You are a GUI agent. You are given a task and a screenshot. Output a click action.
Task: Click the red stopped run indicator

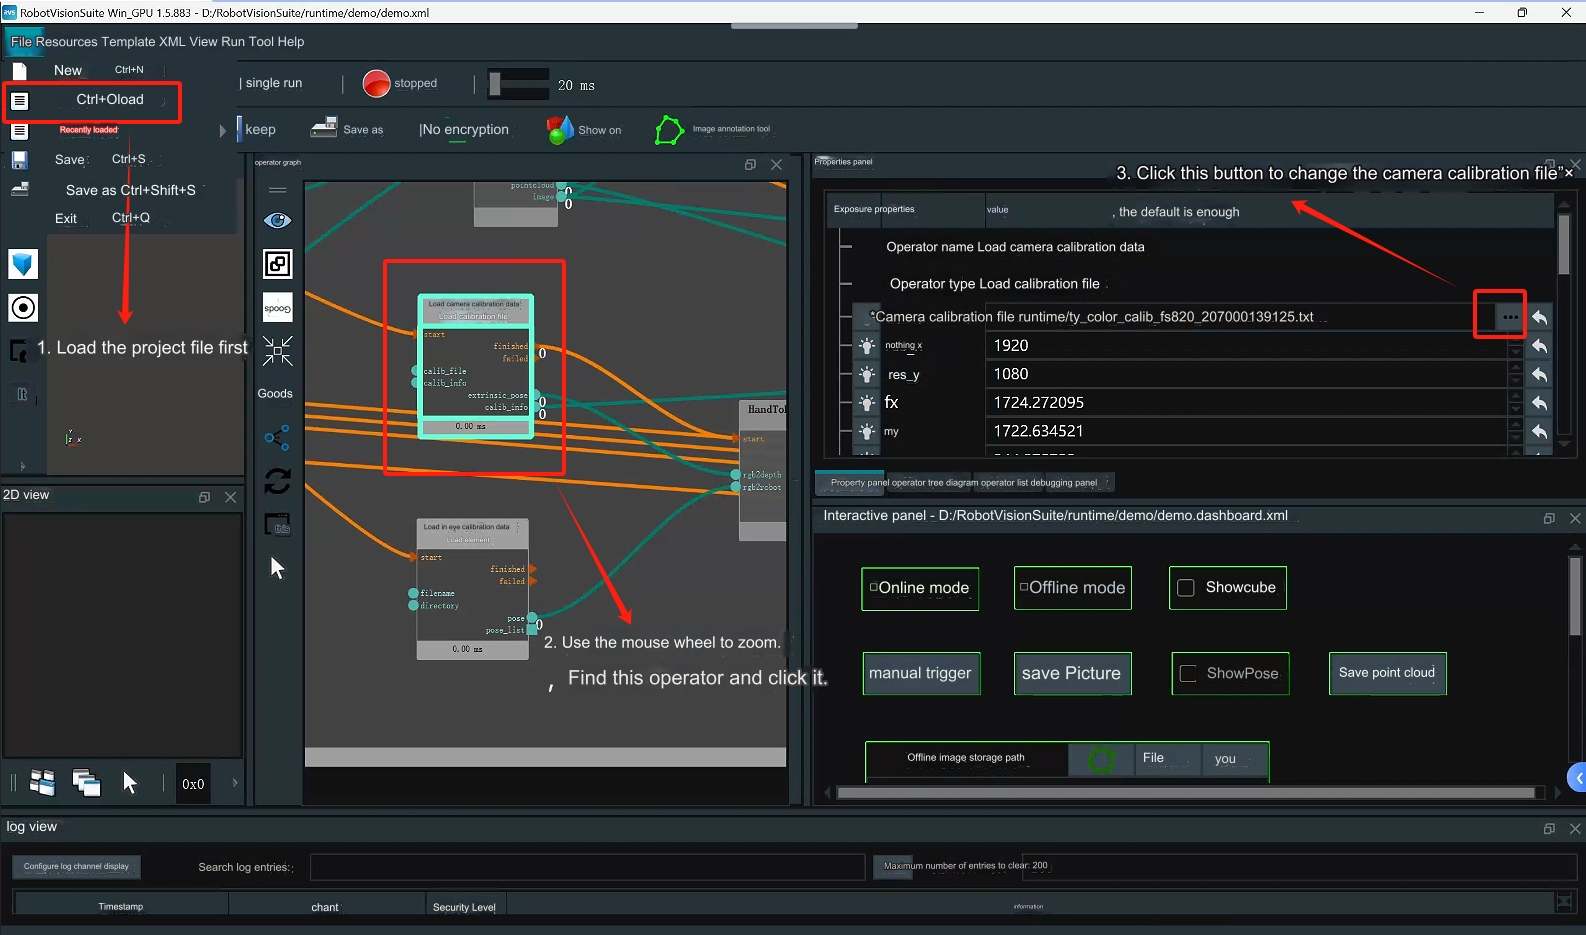(x=376, y=84)
